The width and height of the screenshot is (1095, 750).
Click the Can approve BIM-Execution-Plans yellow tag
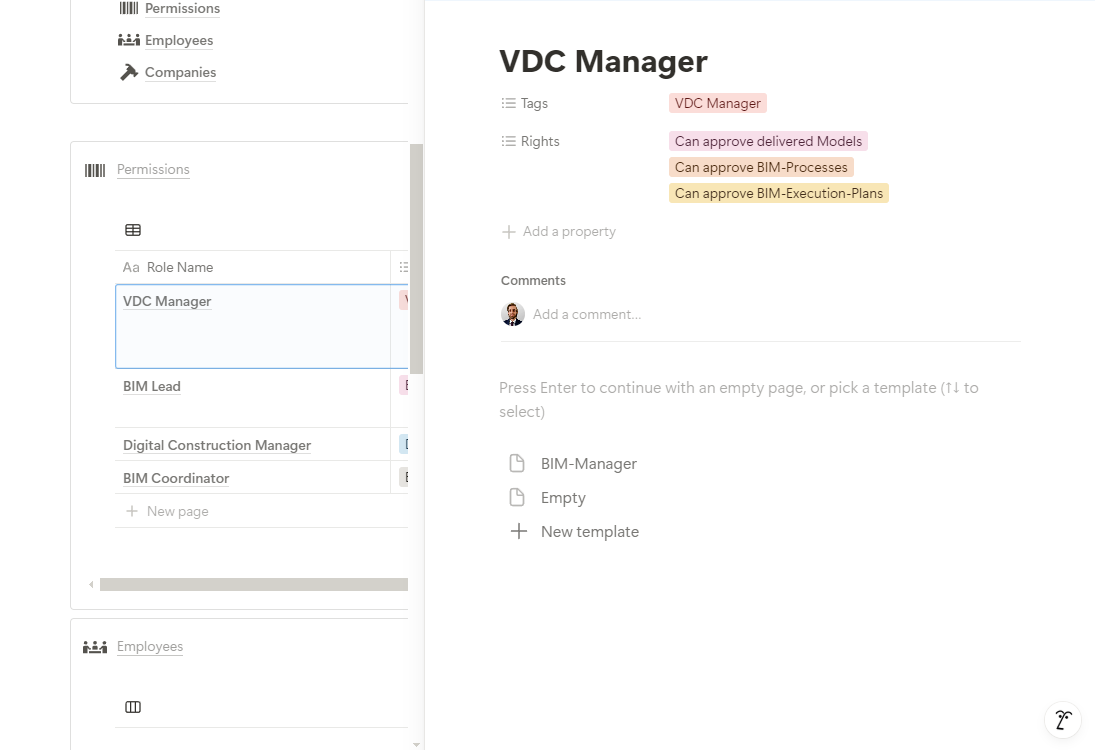778,194
